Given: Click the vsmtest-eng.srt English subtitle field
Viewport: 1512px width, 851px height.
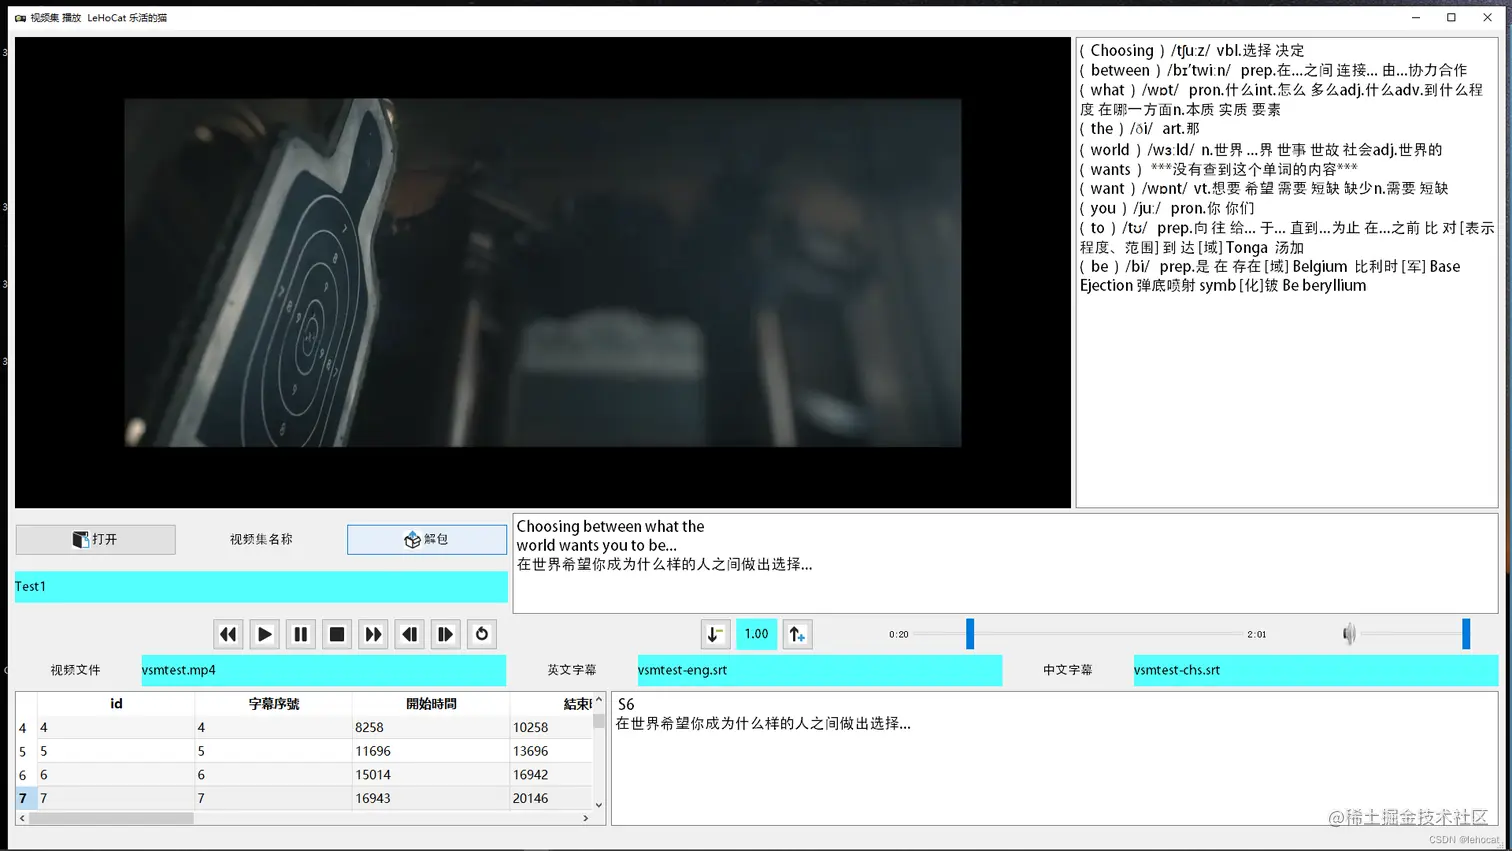Looking at the screenshot, I should click(x=819, y=670).
